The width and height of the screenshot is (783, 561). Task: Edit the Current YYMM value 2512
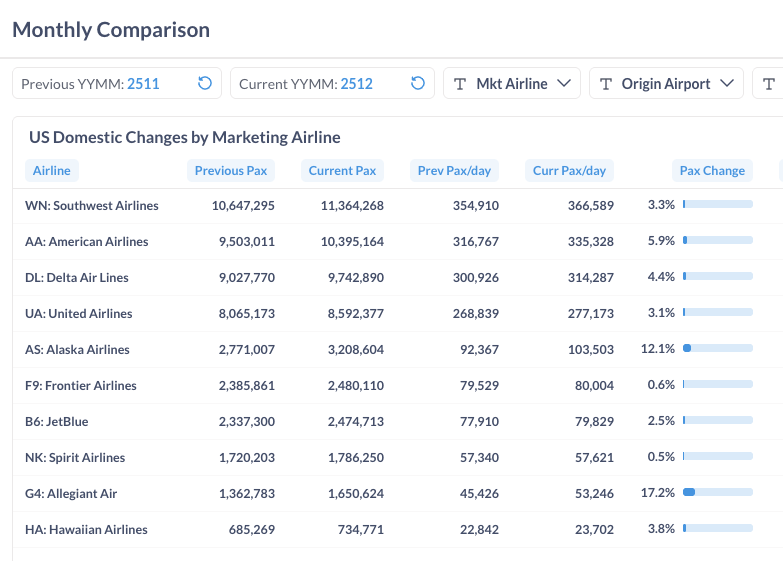click(x=356, y=84)
